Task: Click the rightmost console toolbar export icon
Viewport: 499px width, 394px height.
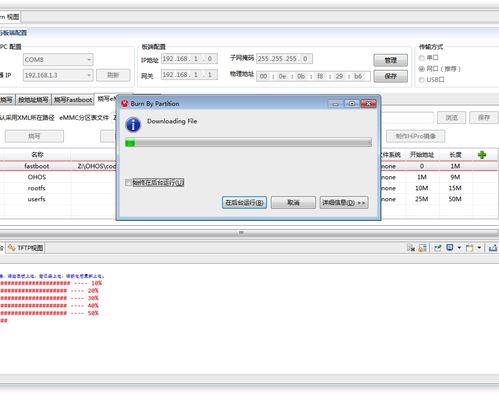Action: 493,248
